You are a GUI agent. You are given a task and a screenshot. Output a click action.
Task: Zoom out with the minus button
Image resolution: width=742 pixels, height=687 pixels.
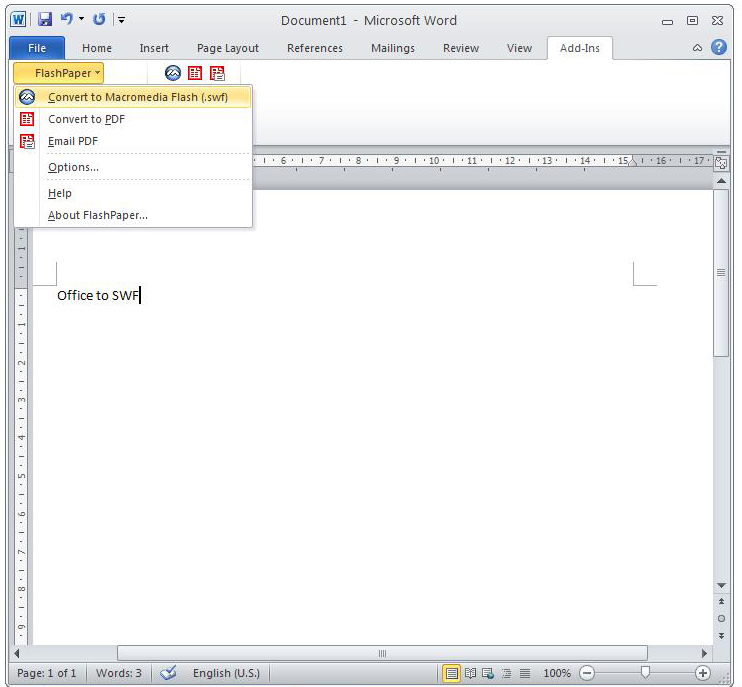586,673
